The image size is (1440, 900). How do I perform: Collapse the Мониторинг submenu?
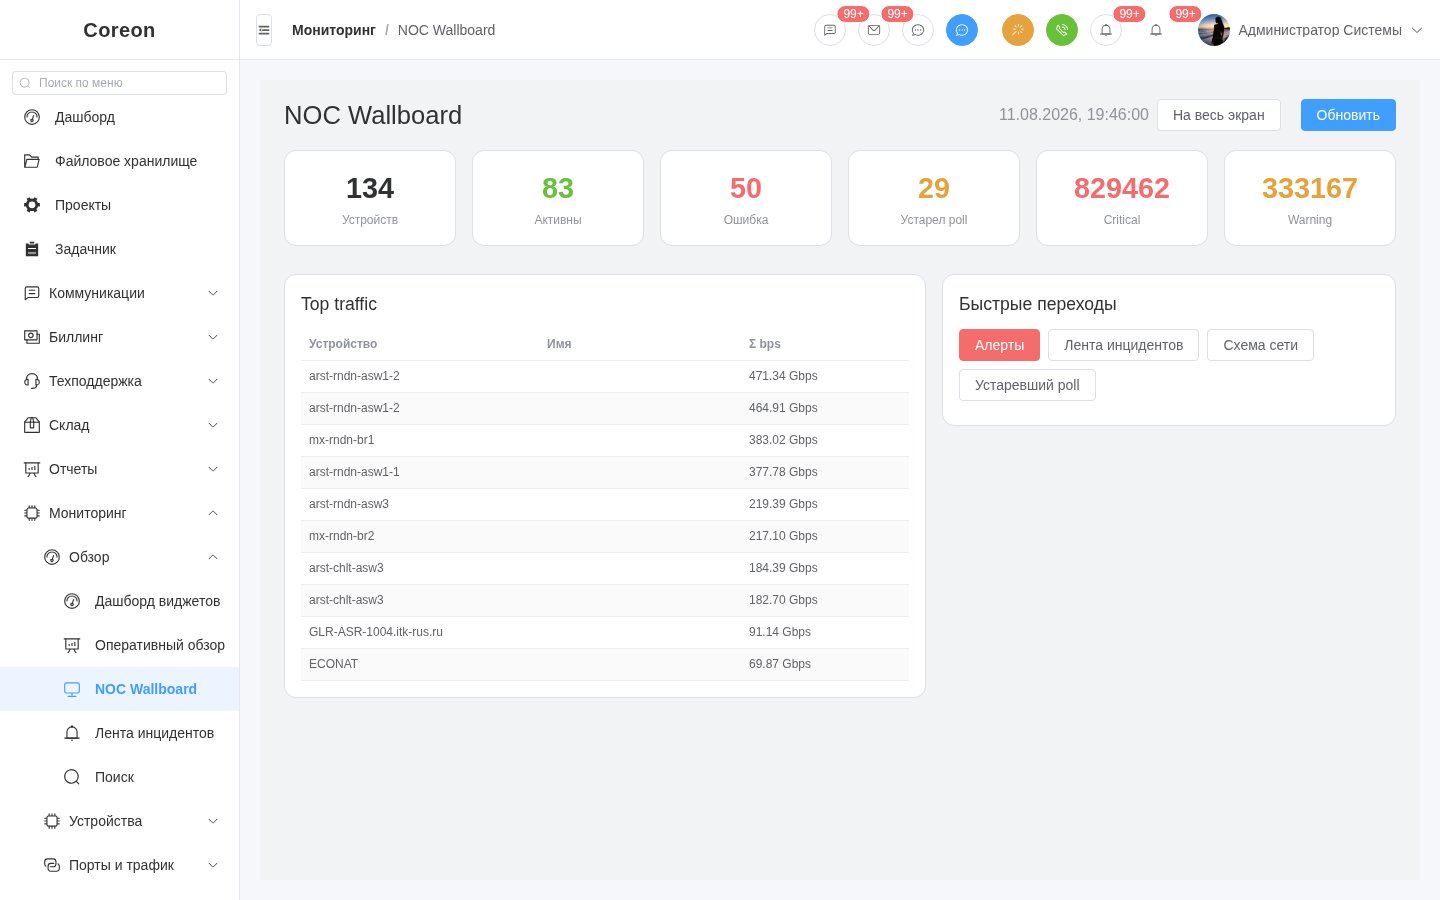(120, 513)
